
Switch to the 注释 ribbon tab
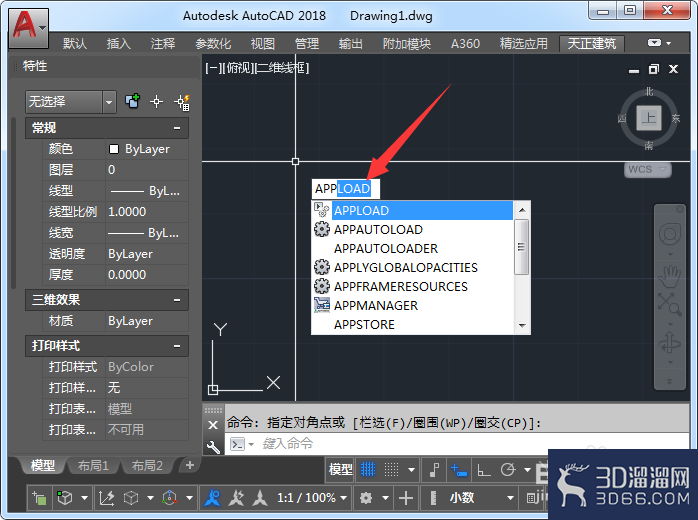[162, 44]
